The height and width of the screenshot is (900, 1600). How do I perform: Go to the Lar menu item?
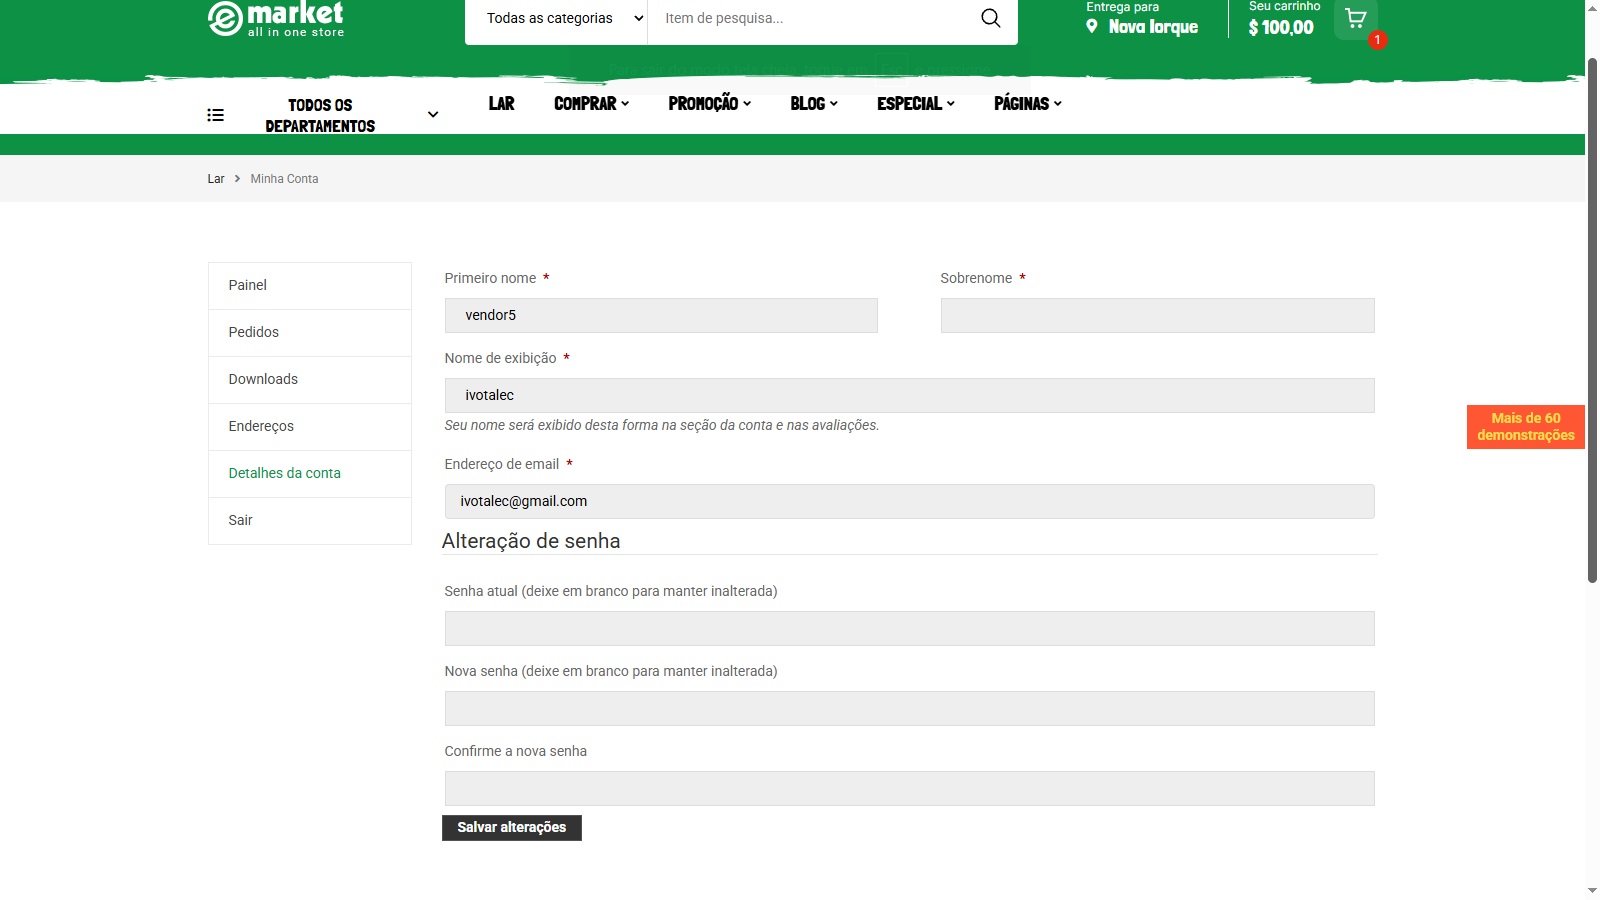click(501, 104)
